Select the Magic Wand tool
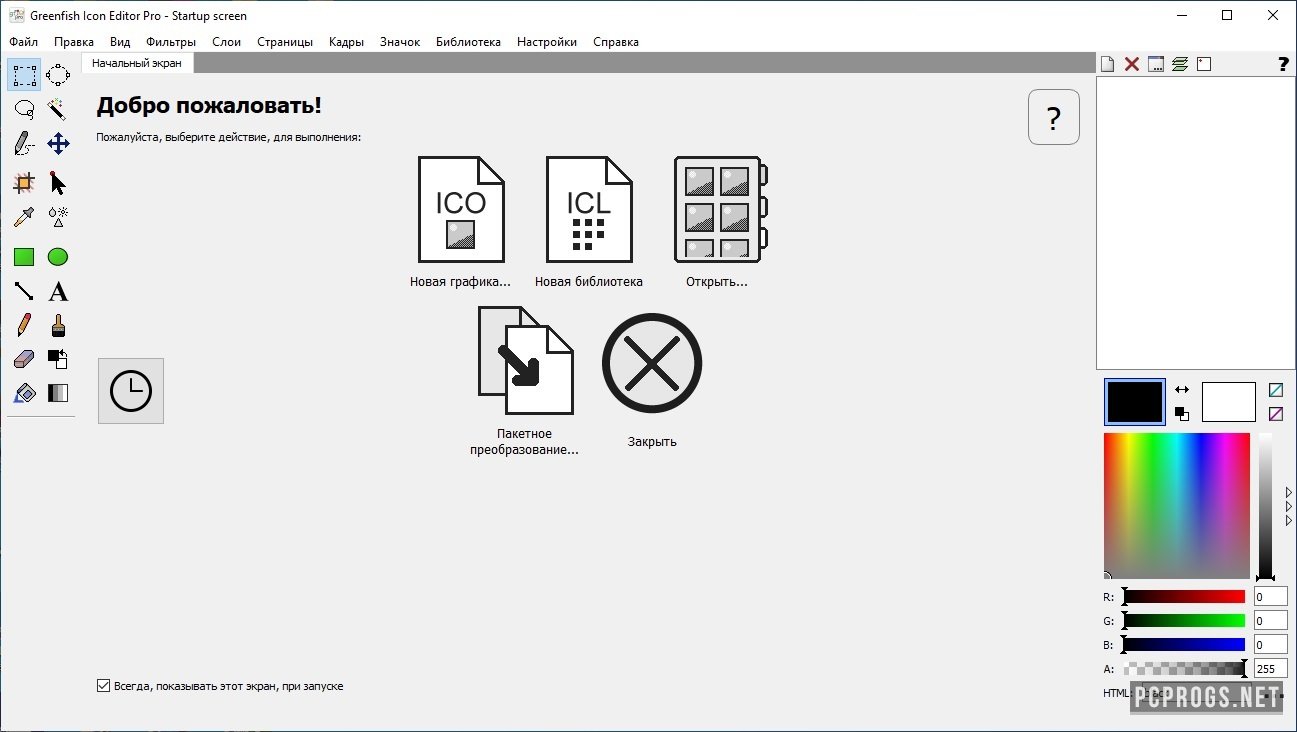 click(58, 109)
